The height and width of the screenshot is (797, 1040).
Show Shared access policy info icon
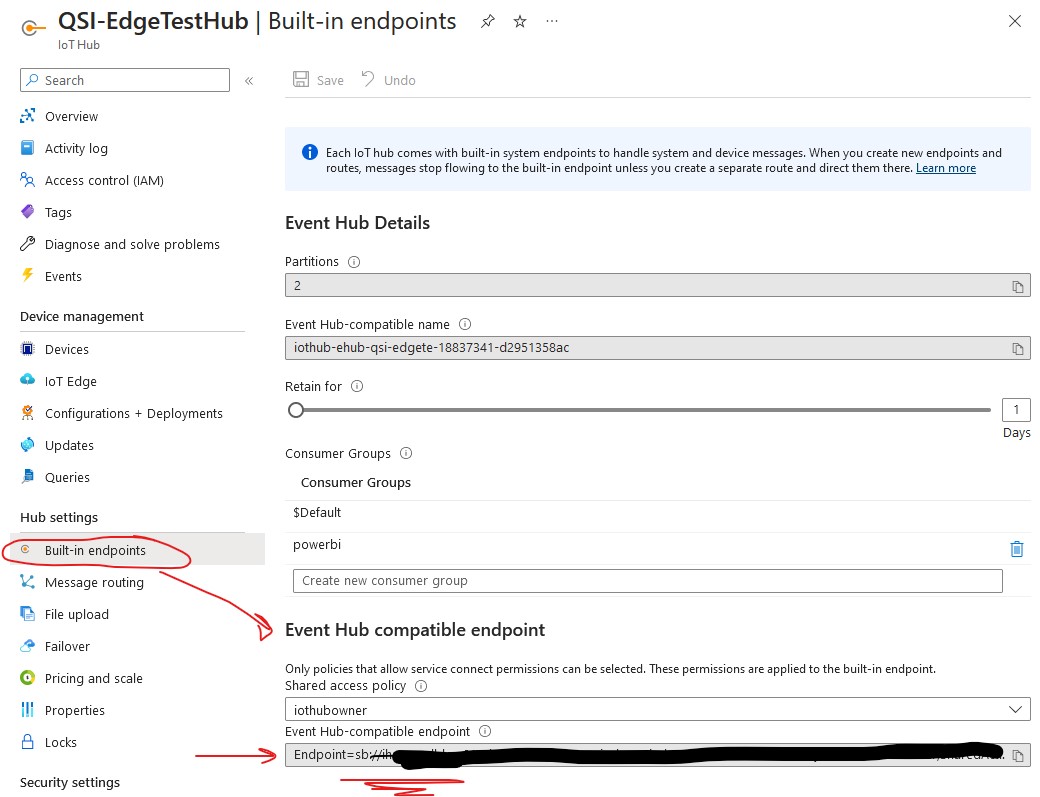click(421, 686)
